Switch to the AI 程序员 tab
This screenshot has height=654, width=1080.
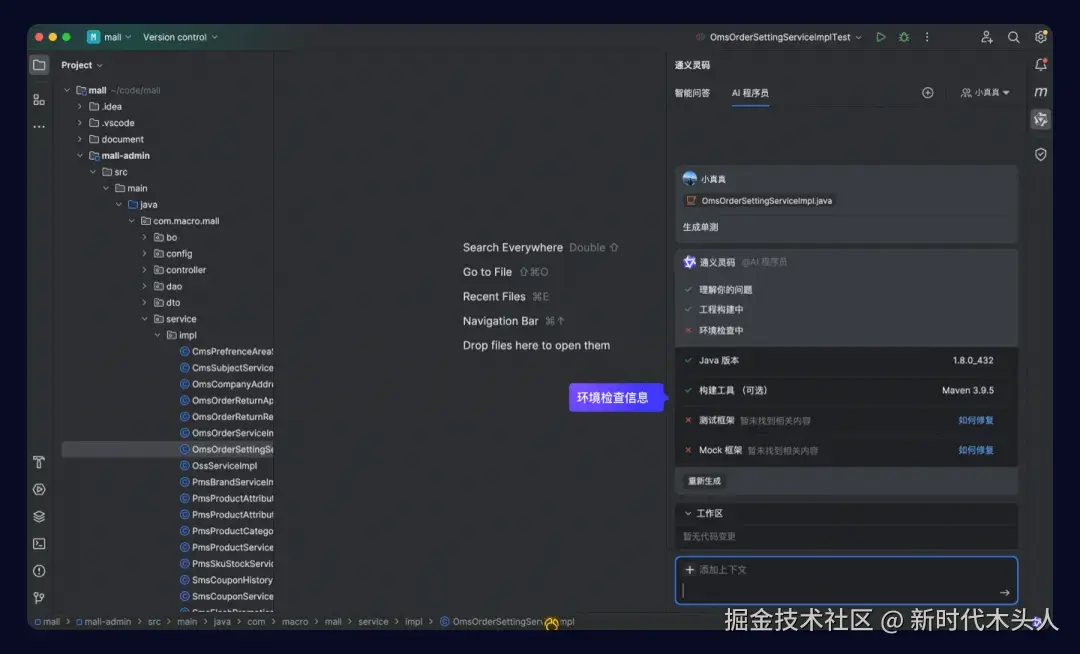750,93
